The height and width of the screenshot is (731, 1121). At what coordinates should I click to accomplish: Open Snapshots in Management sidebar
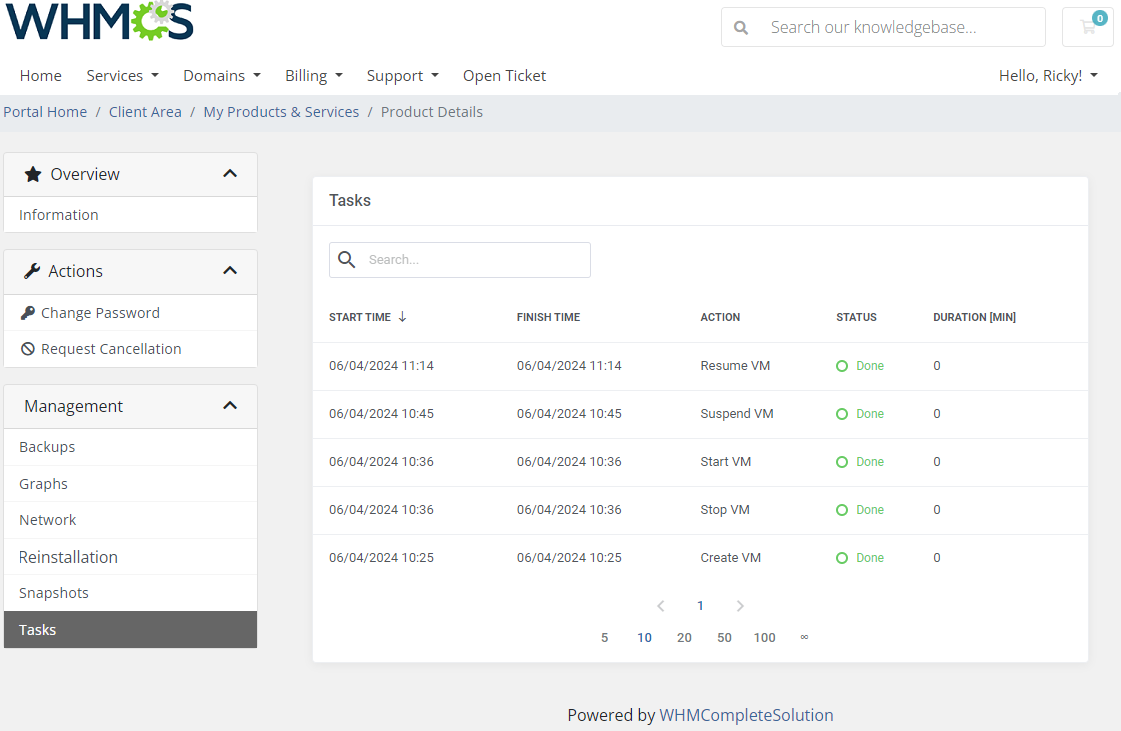click(130, 593)
